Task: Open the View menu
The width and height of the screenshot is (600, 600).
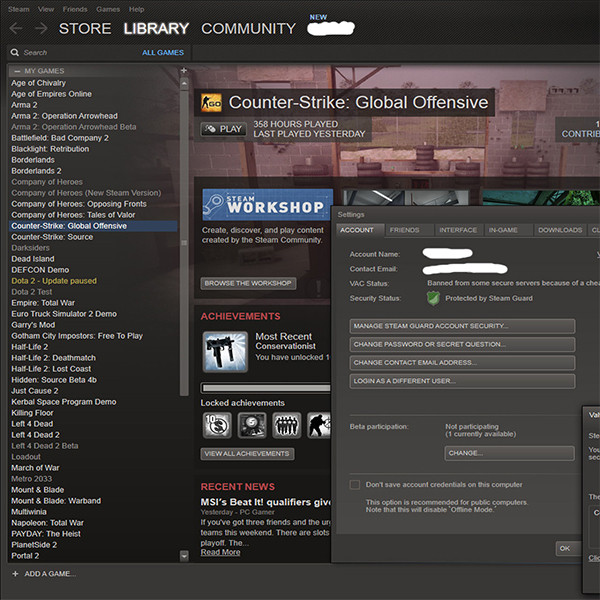Action: (46, 9)
